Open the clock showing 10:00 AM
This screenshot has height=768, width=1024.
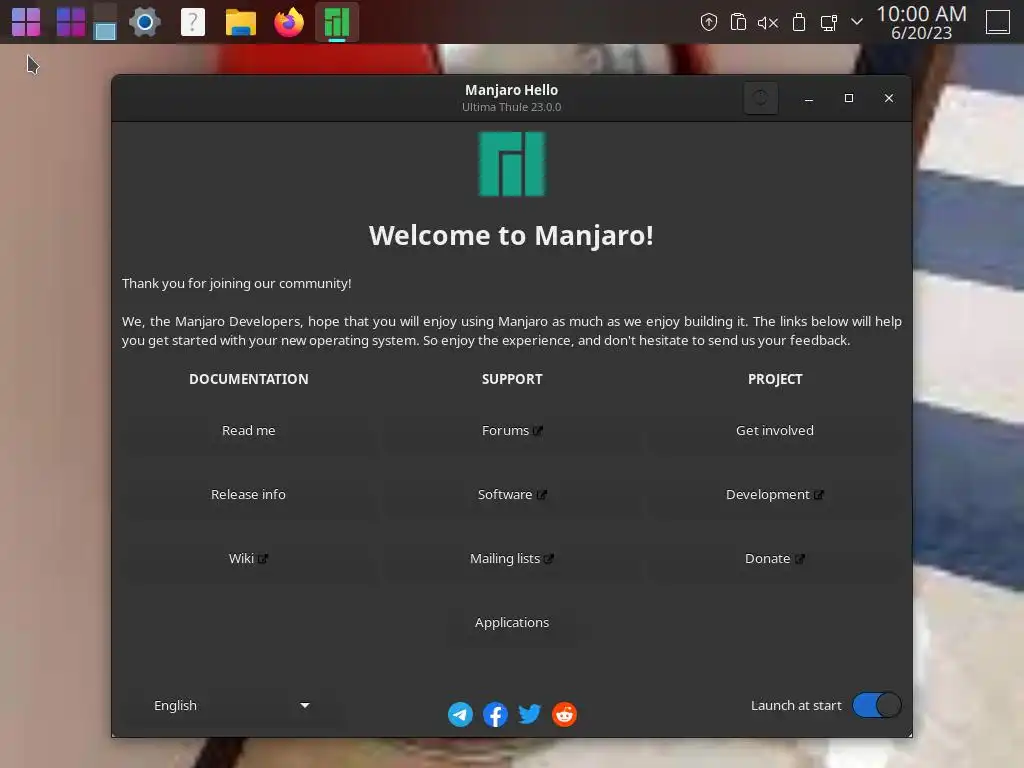[921, 23]
